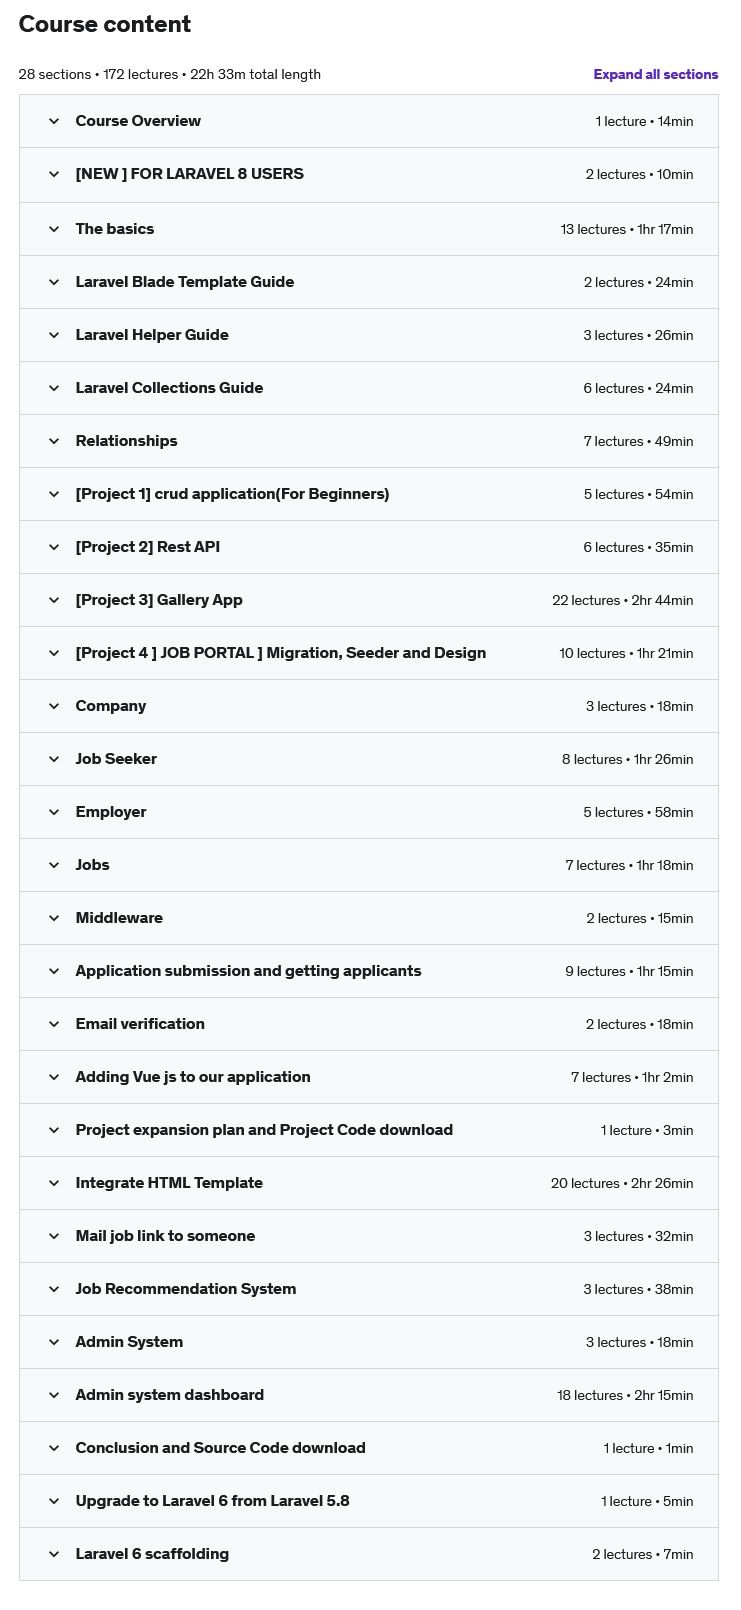Toggle open the Middleware section
Screen dimensions: 741x1610
[119, 918]
